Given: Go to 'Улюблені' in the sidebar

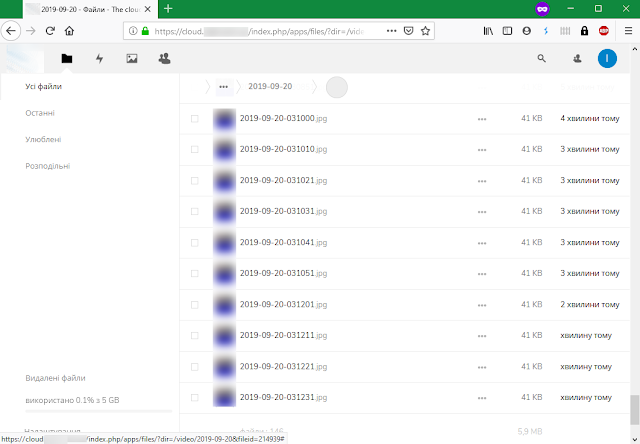Looking at the screenshot, I should (43, 139).
